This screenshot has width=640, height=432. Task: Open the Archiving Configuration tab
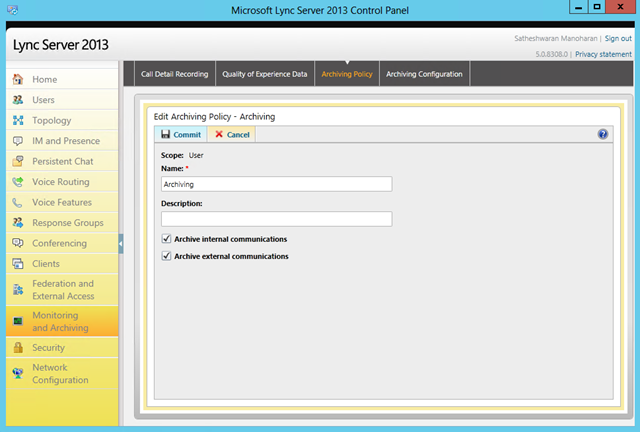click(x=424, y=74)
